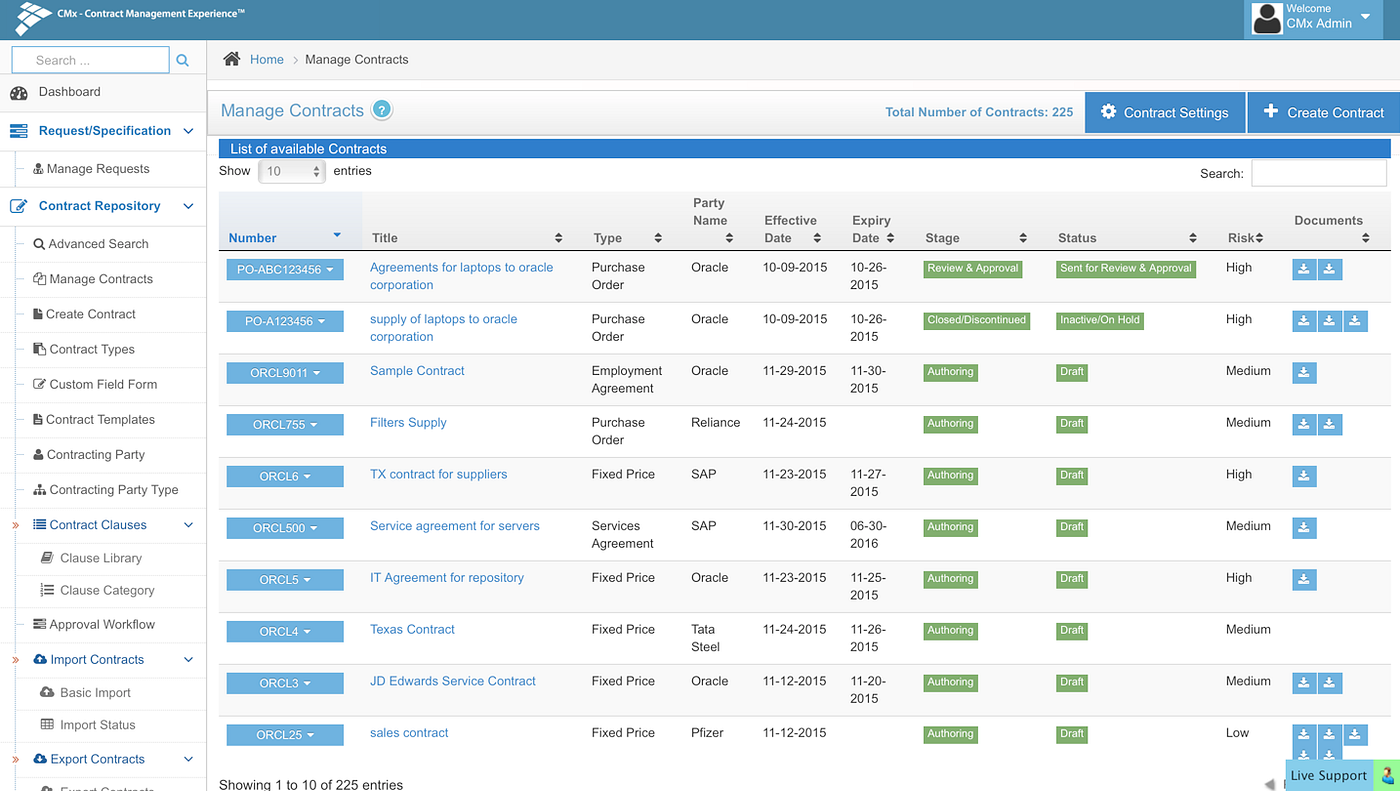Image resolution: width=1400 pixels, height=791 pixels.
Task: Expand the PO-ABC123456 number dropdown
Action: pyautogui.click(x=284, y=268)
